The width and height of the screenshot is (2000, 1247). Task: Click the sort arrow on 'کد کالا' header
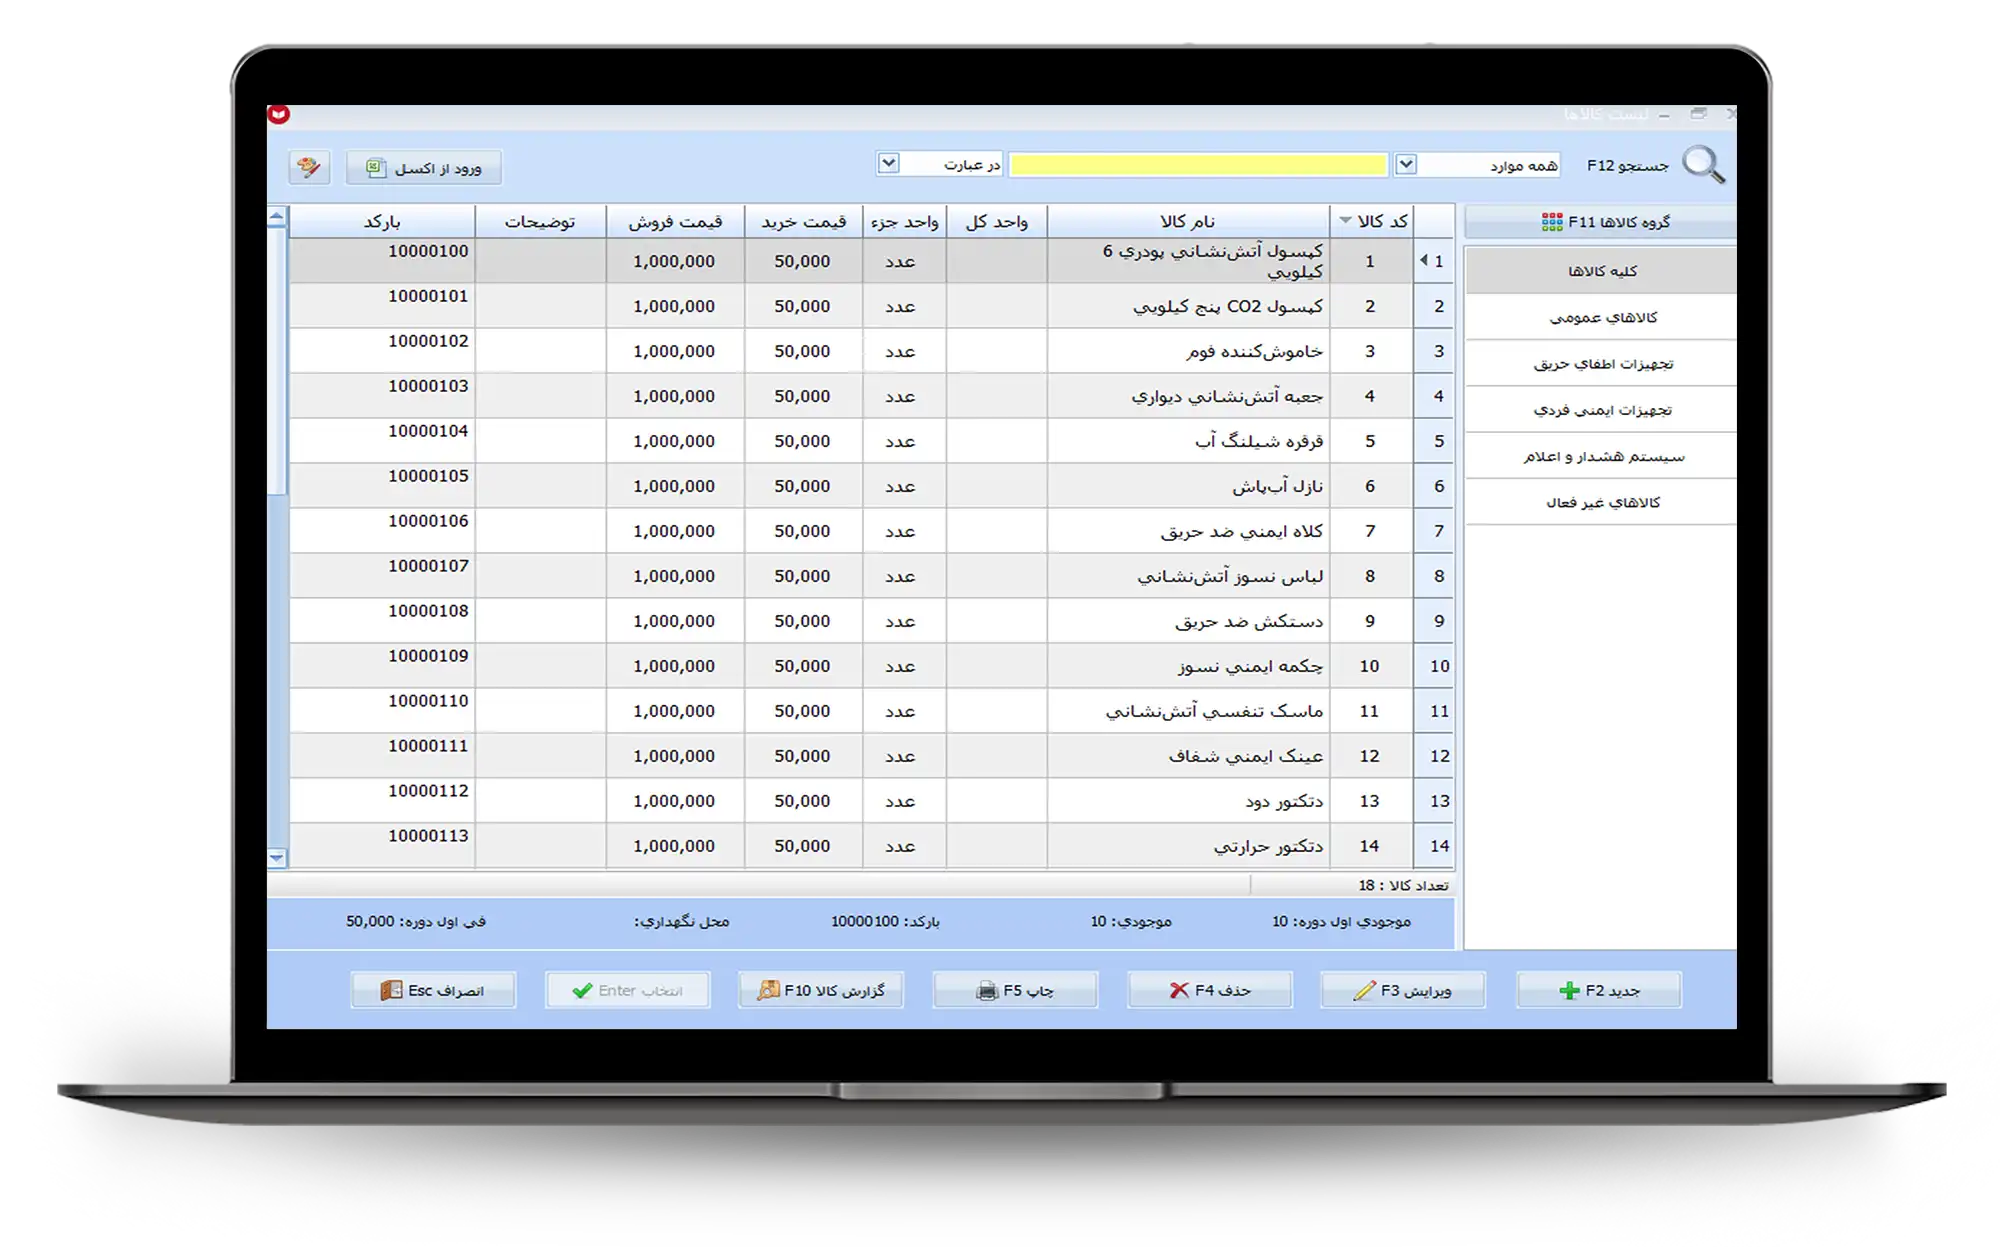pos(1345,220)
